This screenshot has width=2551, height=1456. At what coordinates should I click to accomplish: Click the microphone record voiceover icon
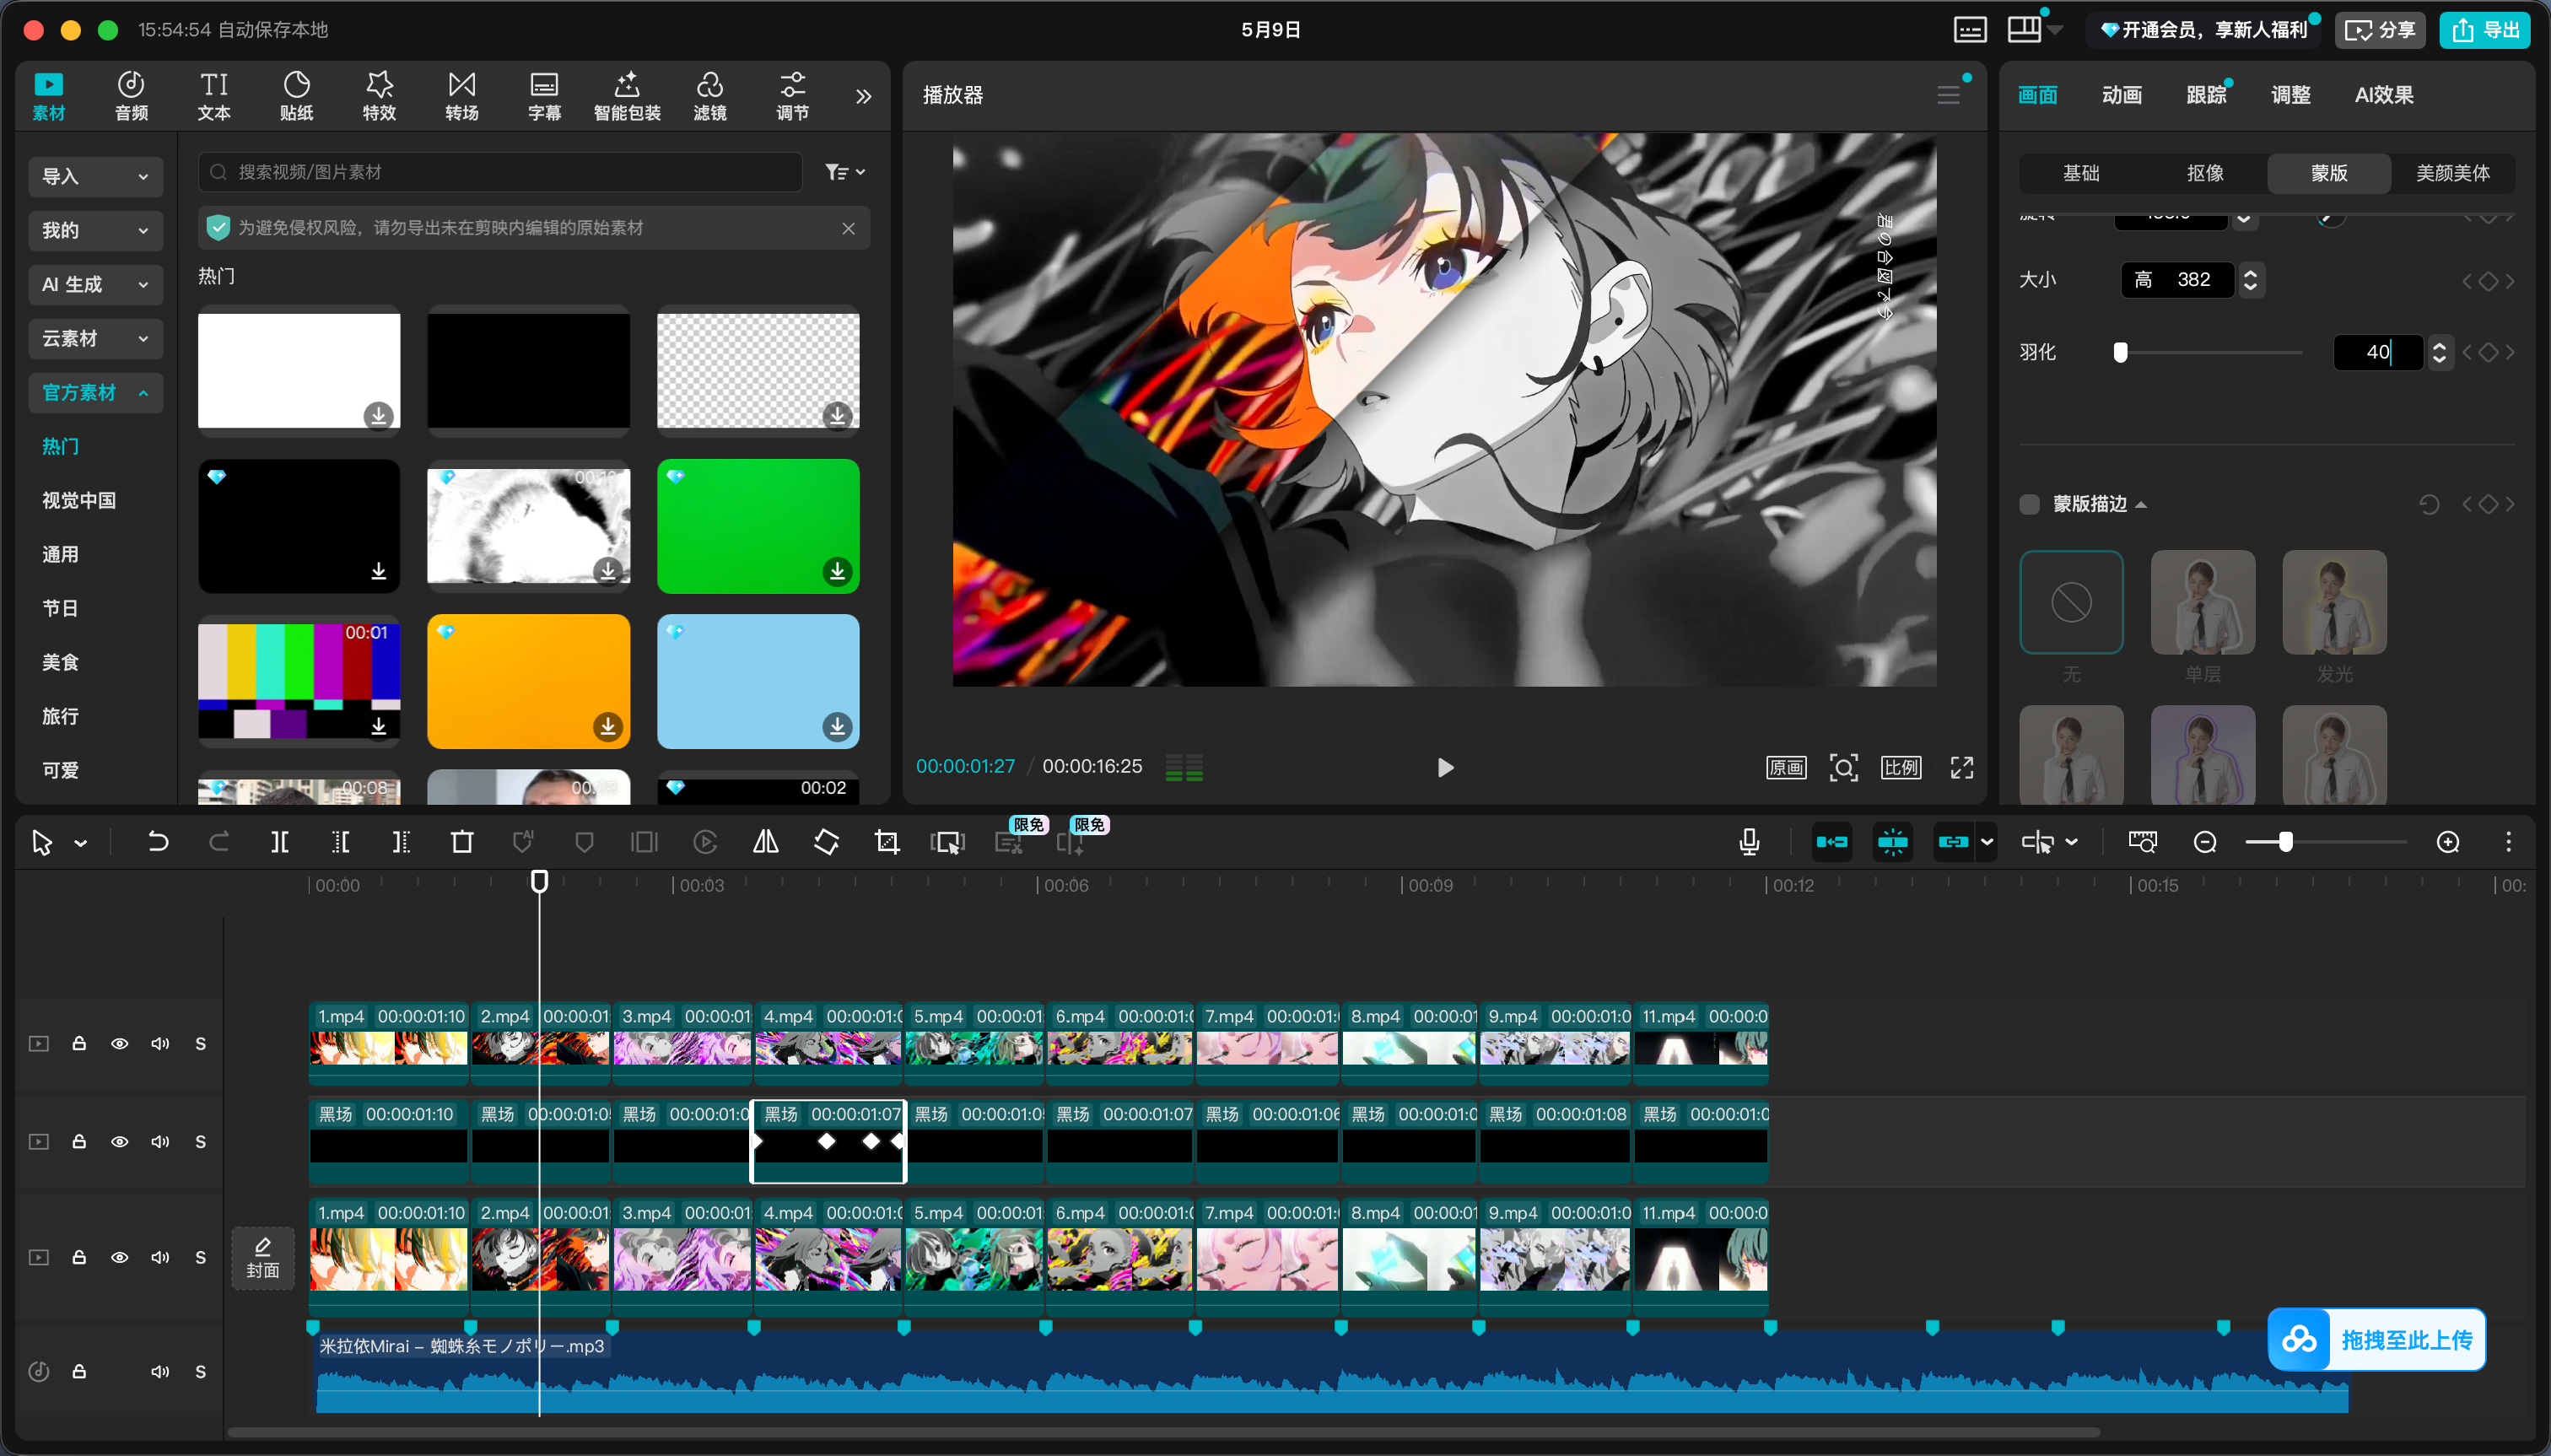pos(1749,842)
